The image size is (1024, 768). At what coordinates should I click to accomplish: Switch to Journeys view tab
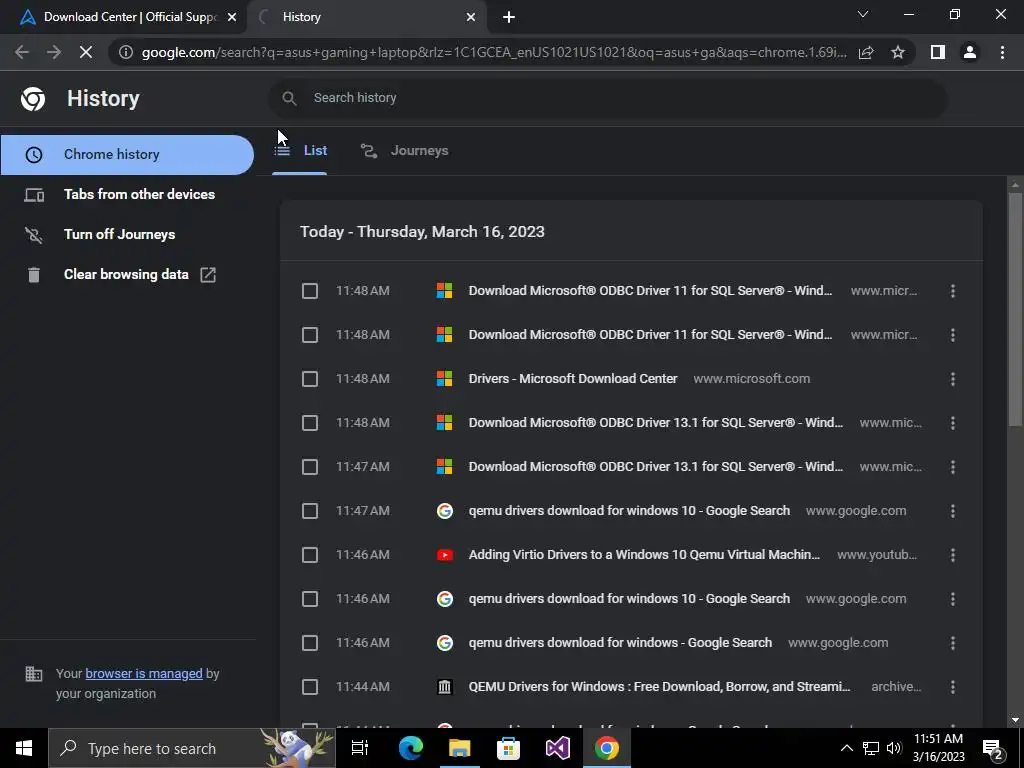[x=404, y=151]
